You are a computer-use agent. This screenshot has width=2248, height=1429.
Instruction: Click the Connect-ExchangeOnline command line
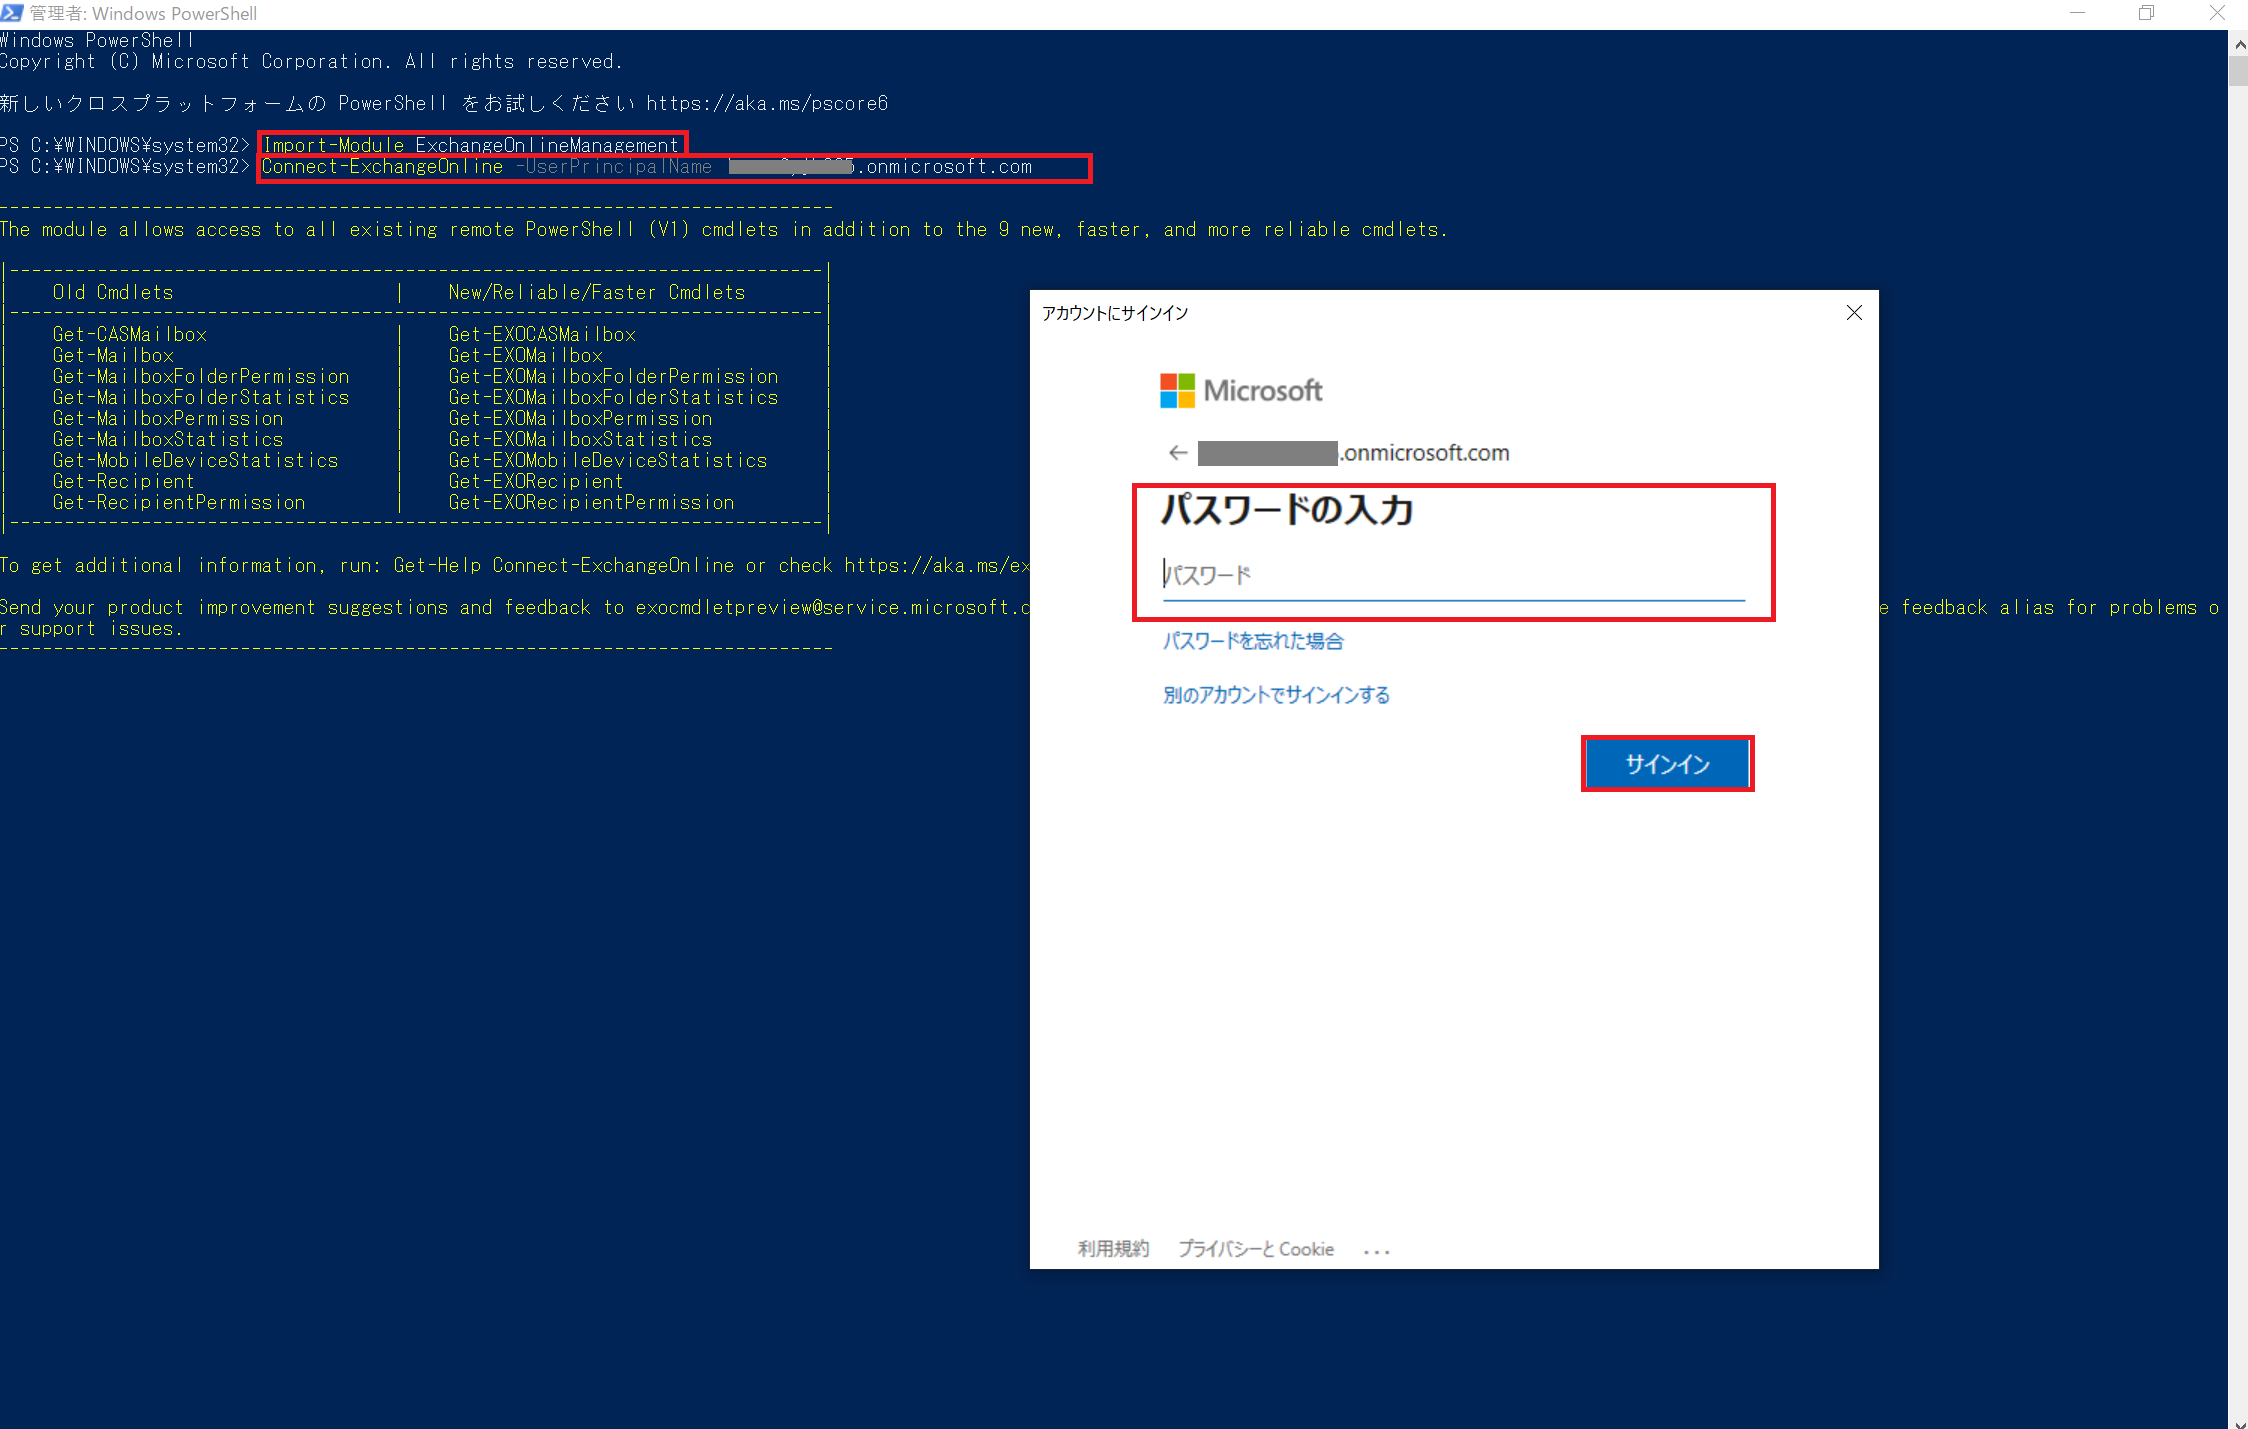tap(647, 167)
